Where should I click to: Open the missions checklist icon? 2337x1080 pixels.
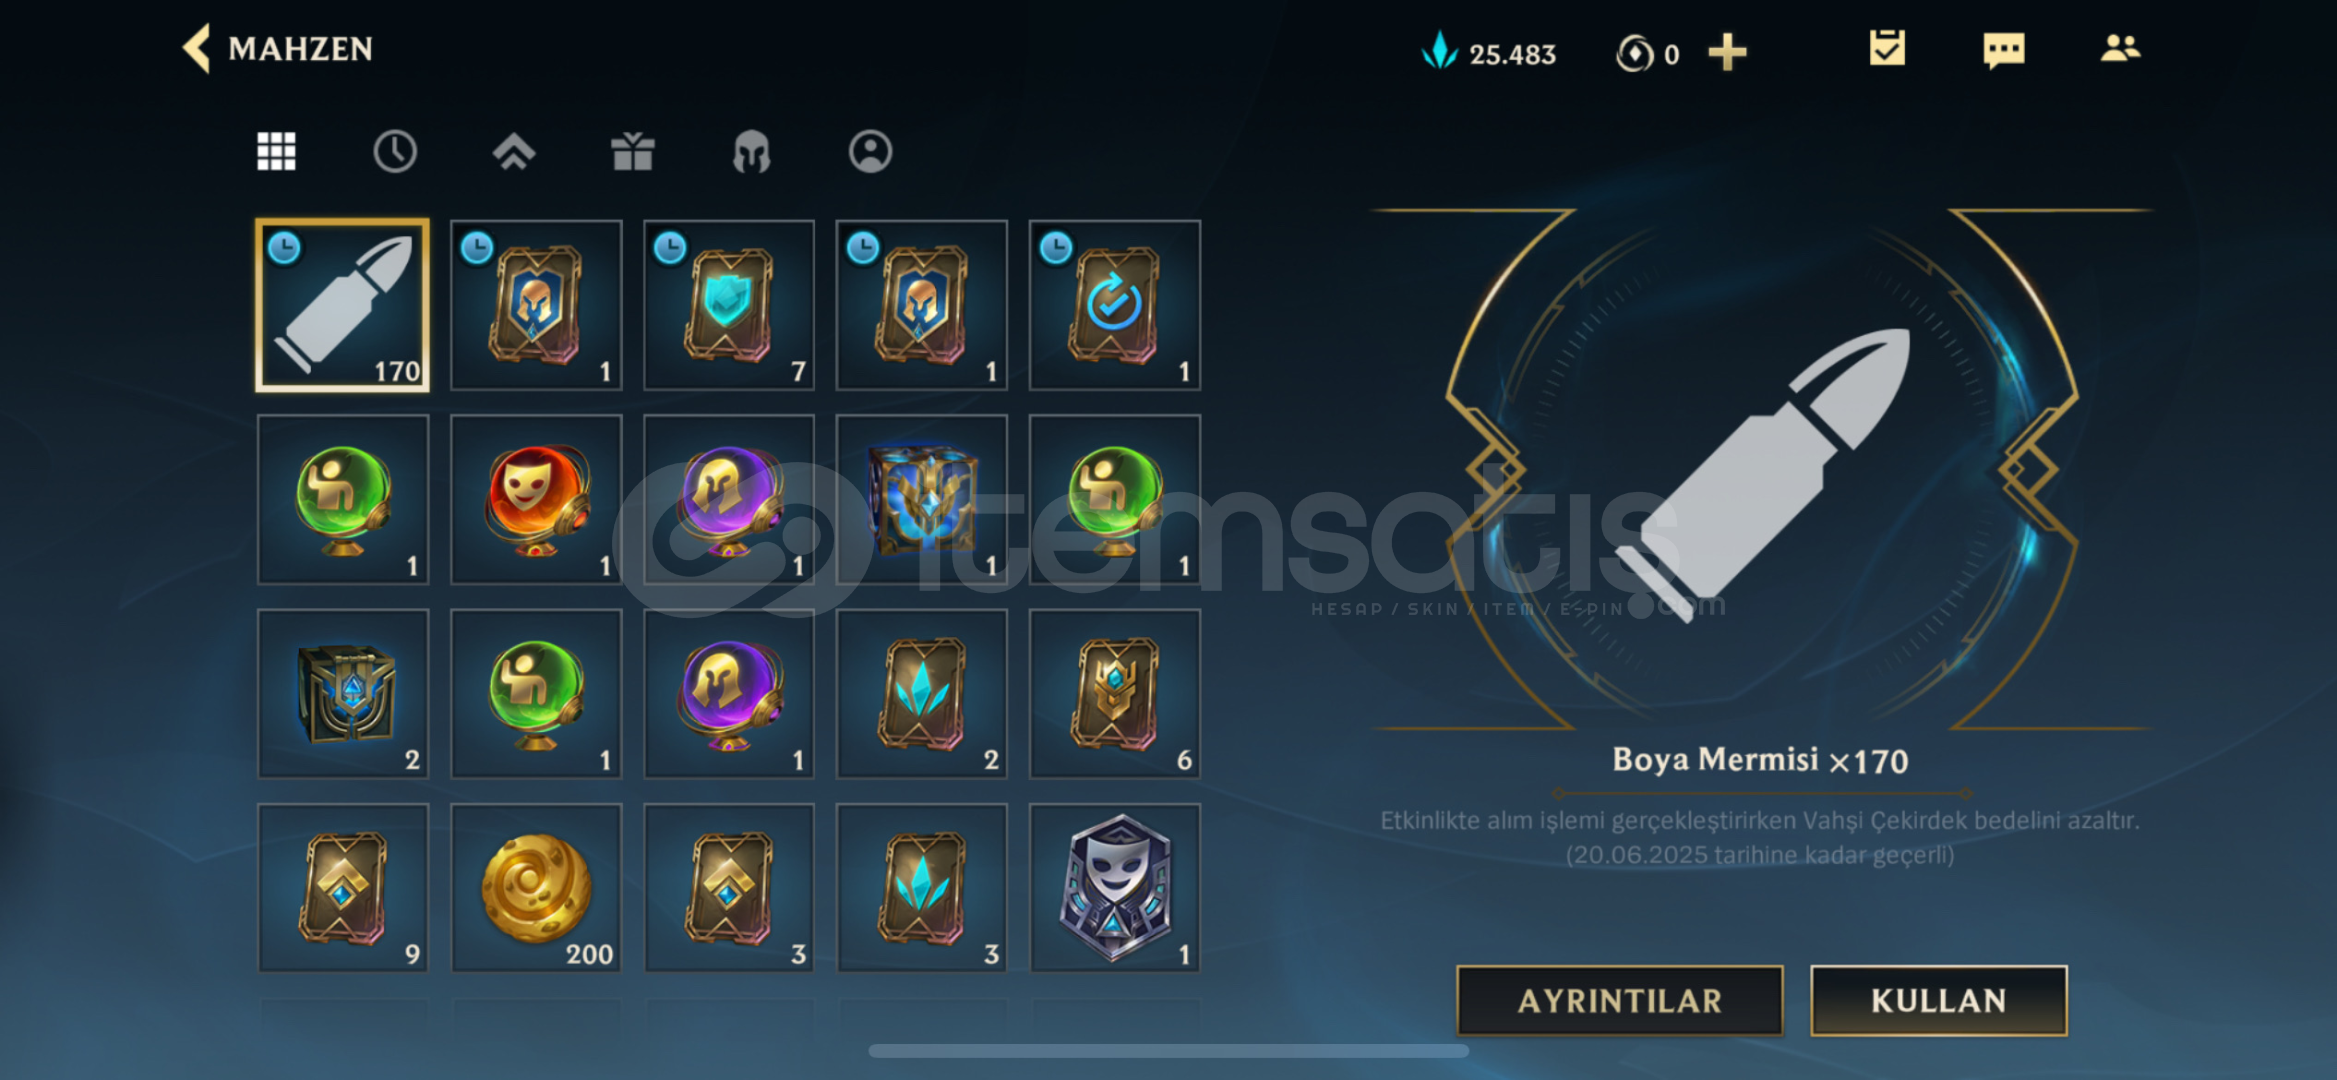[1887, 48]
